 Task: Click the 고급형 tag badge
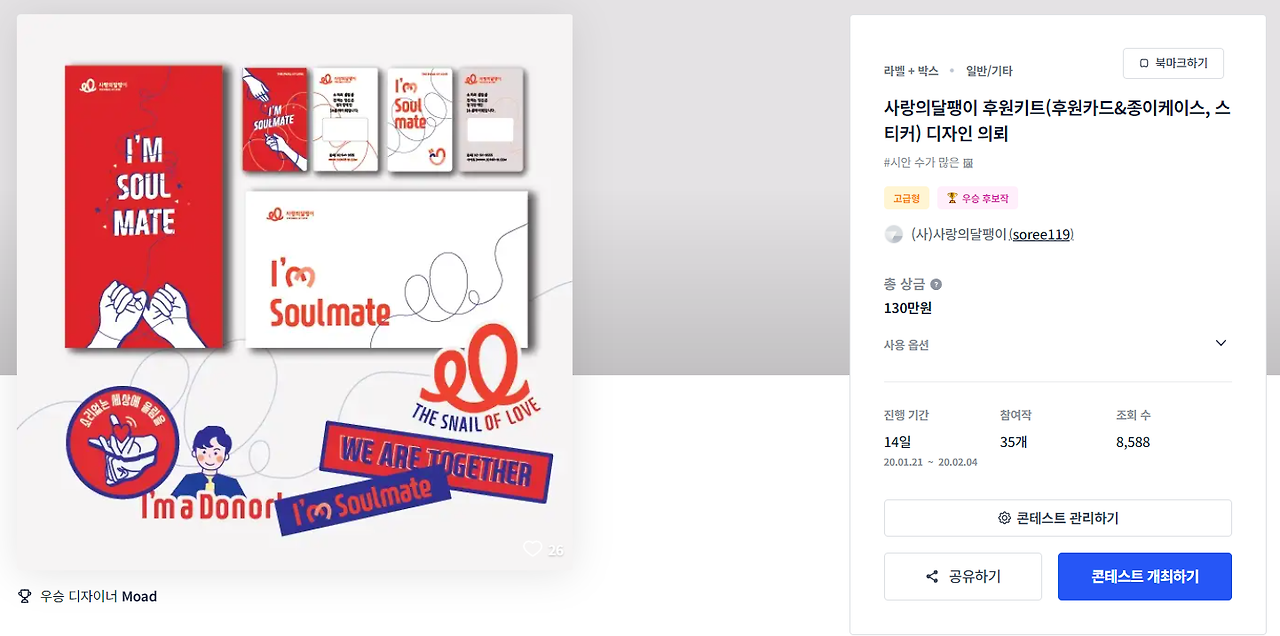pos(906,198)
